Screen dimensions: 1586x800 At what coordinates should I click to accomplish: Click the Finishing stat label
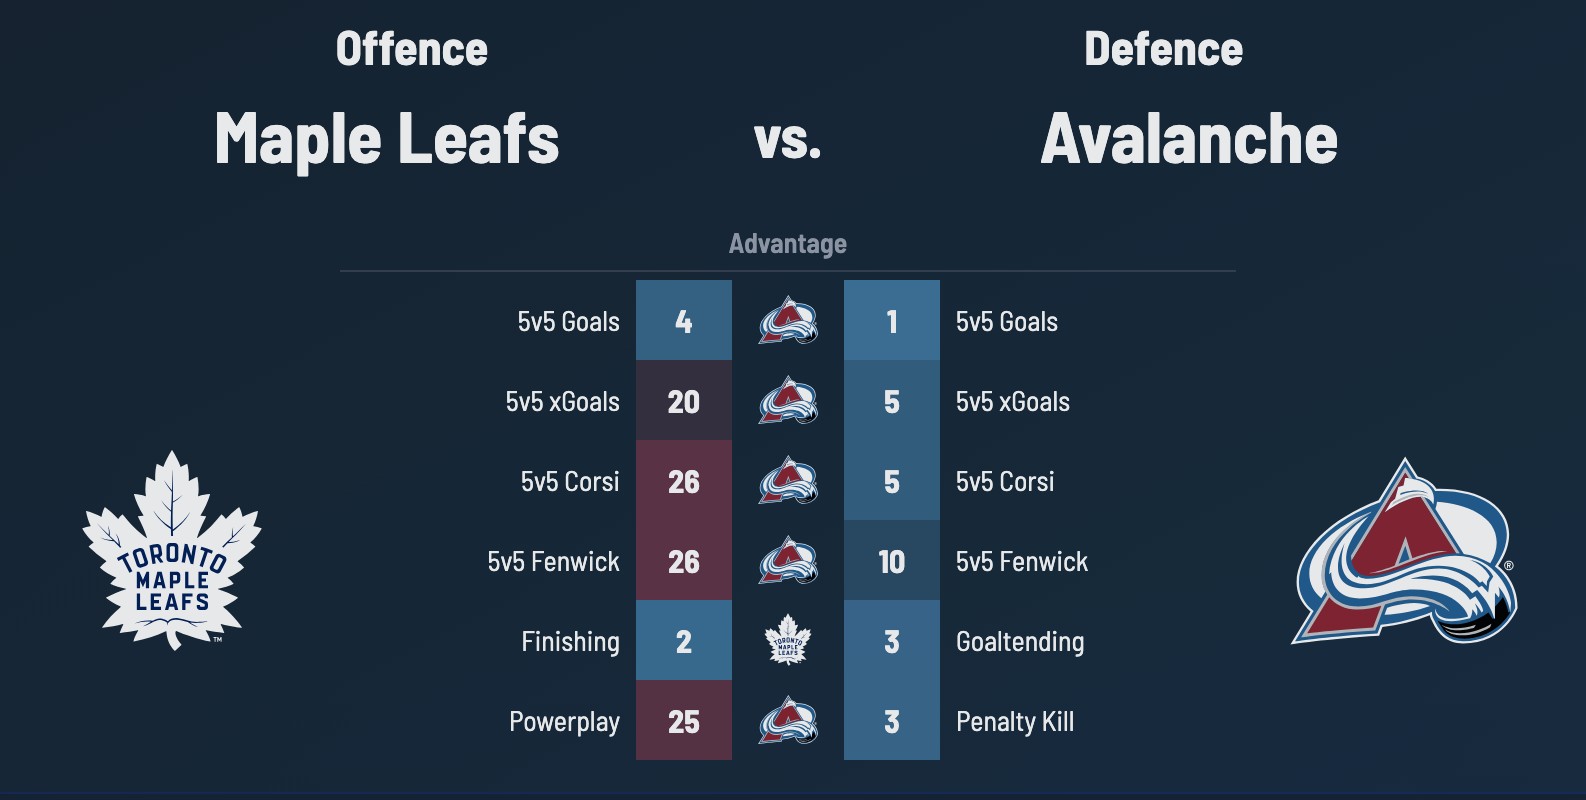click(570, 641)
